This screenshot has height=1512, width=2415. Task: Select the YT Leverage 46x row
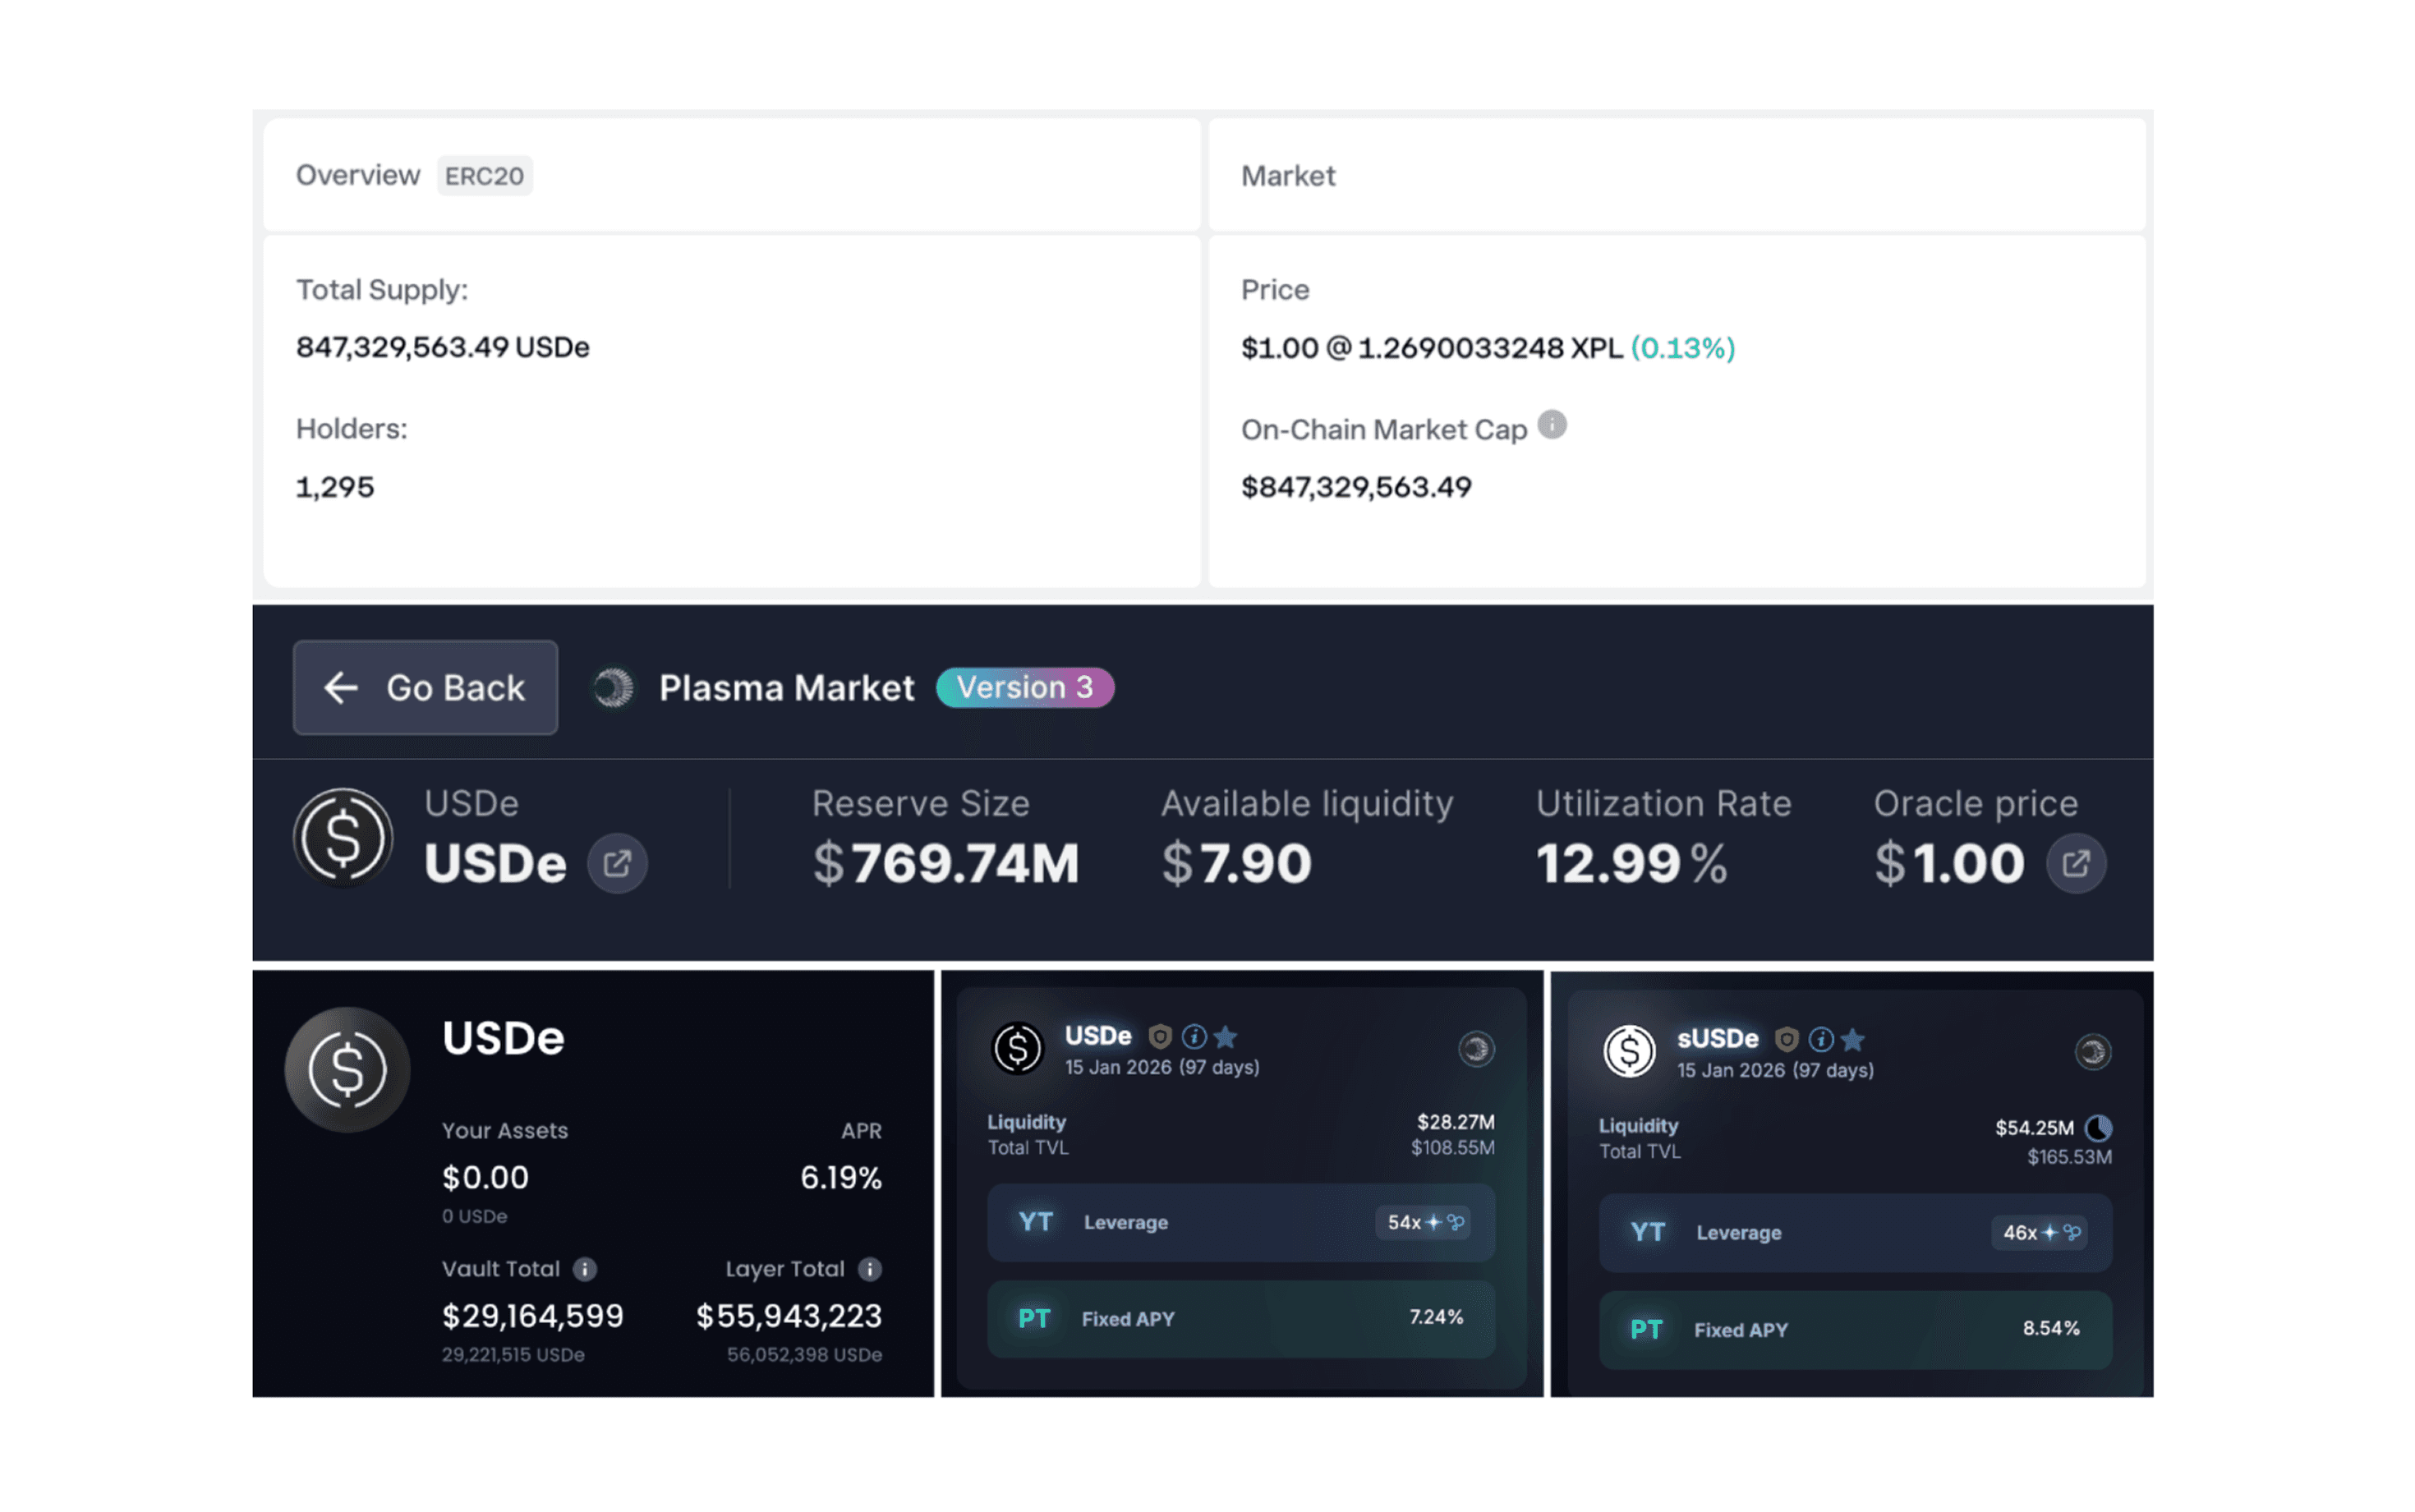(1854, 1233)
